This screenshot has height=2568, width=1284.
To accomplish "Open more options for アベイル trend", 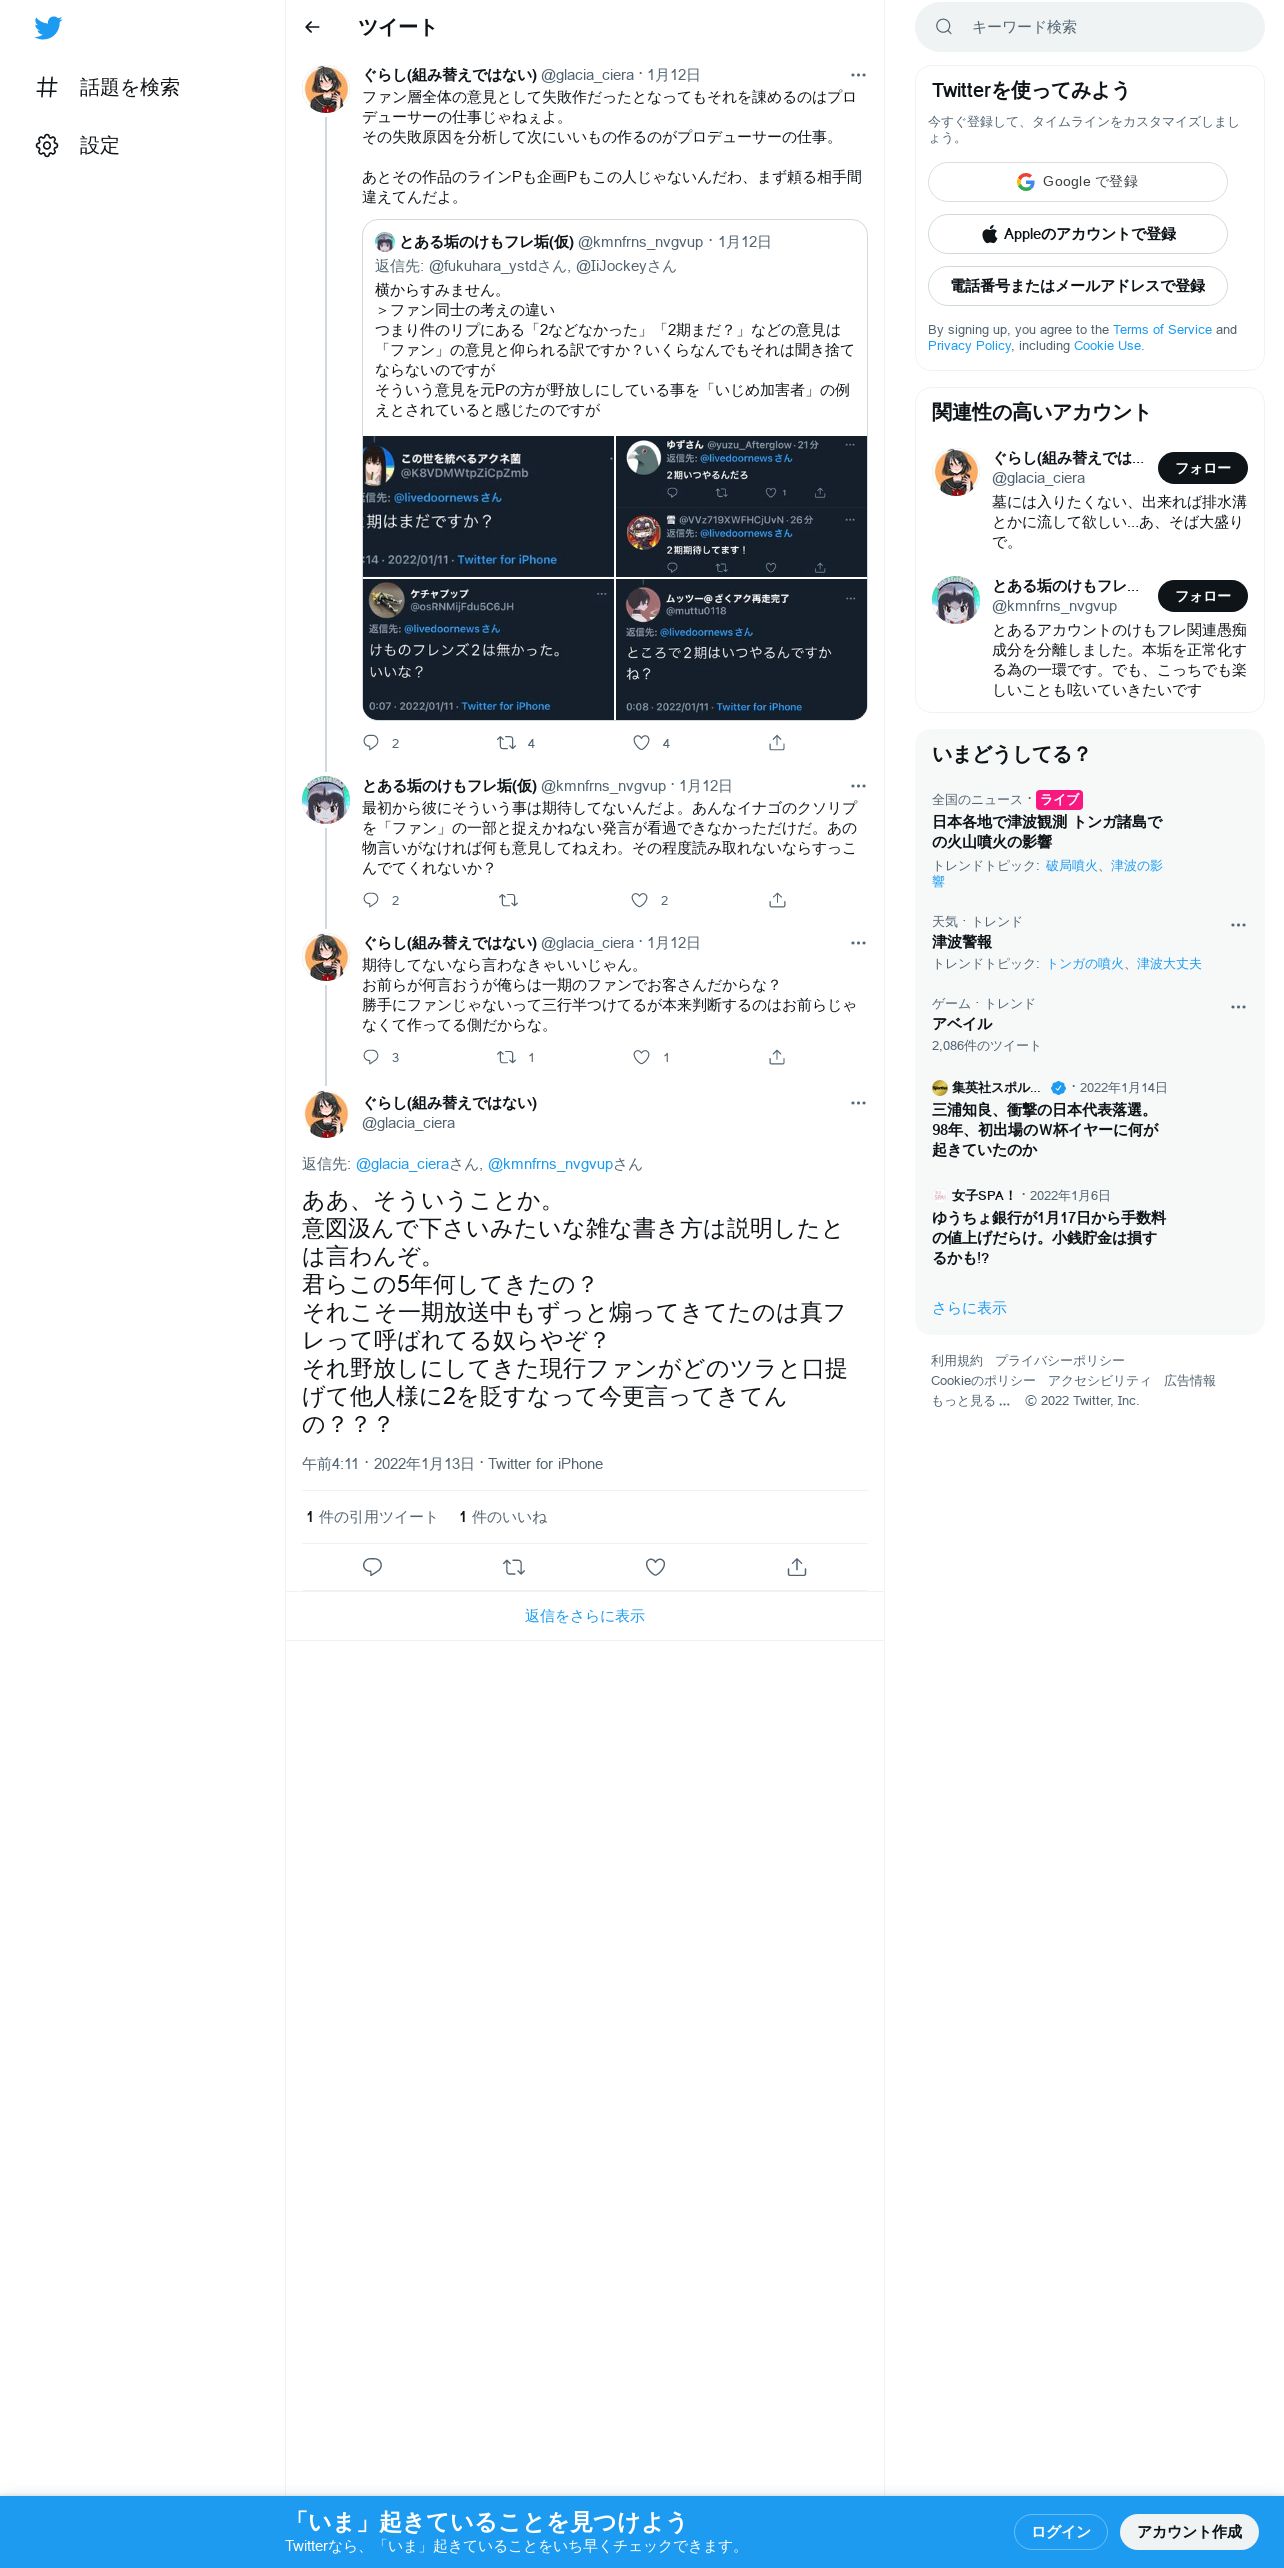I will tap(1238, 1007).
